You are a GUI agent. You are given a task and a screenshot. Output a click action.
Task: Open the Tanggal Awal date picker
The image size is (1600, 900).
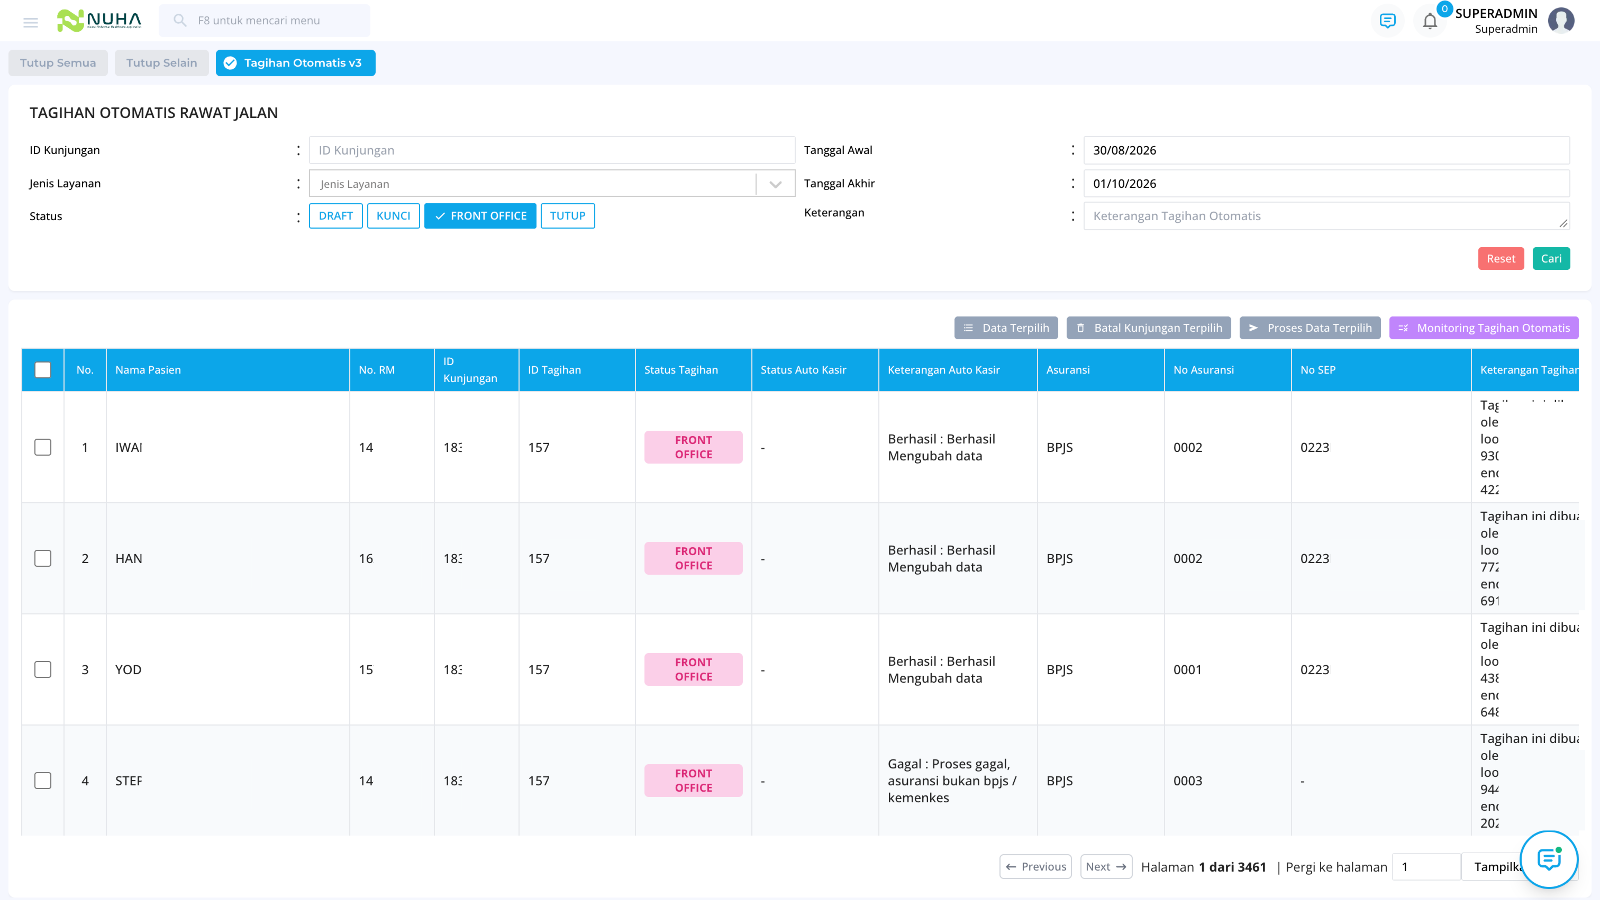point(1327,150)
